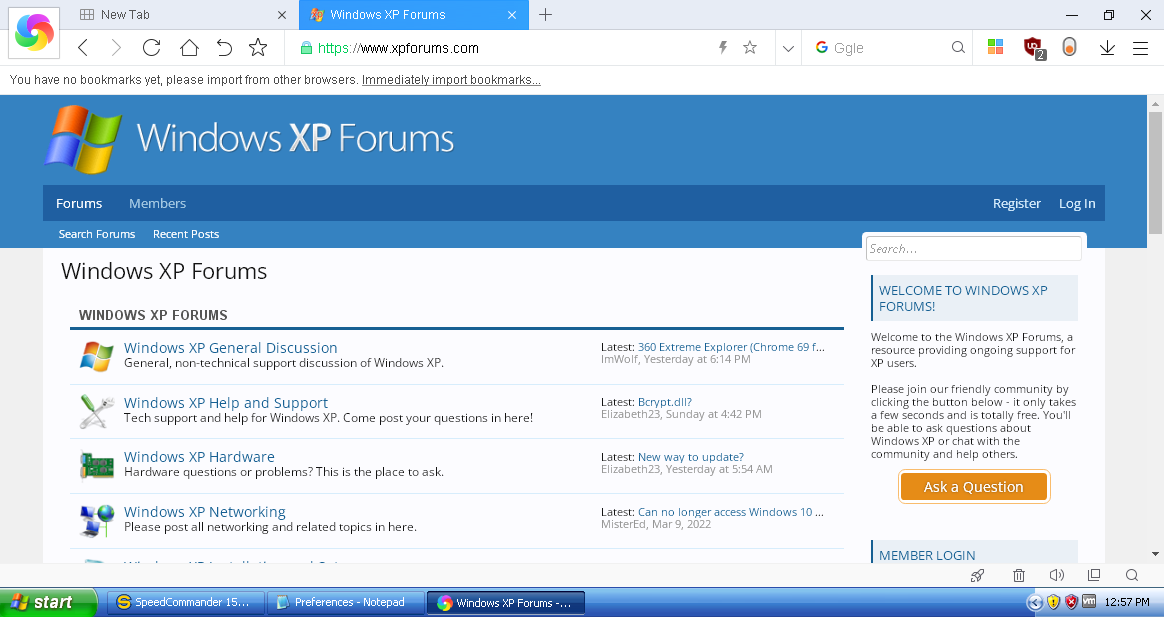Open favorites with the toolbar star icon

click(x=258, y=48)
